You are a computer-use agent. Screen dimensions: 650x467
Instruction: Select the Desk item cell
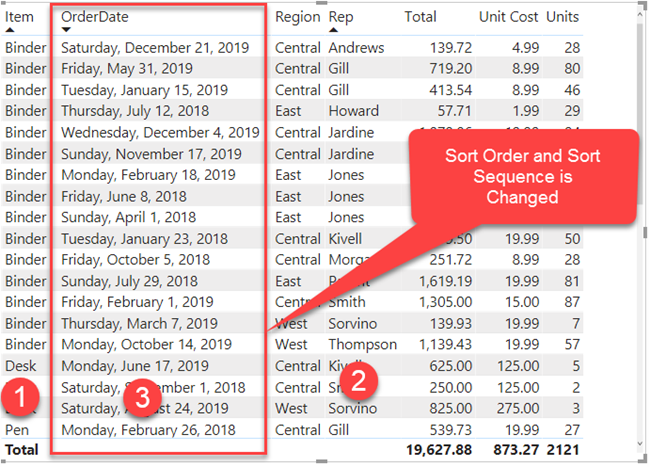coord(21,366)
